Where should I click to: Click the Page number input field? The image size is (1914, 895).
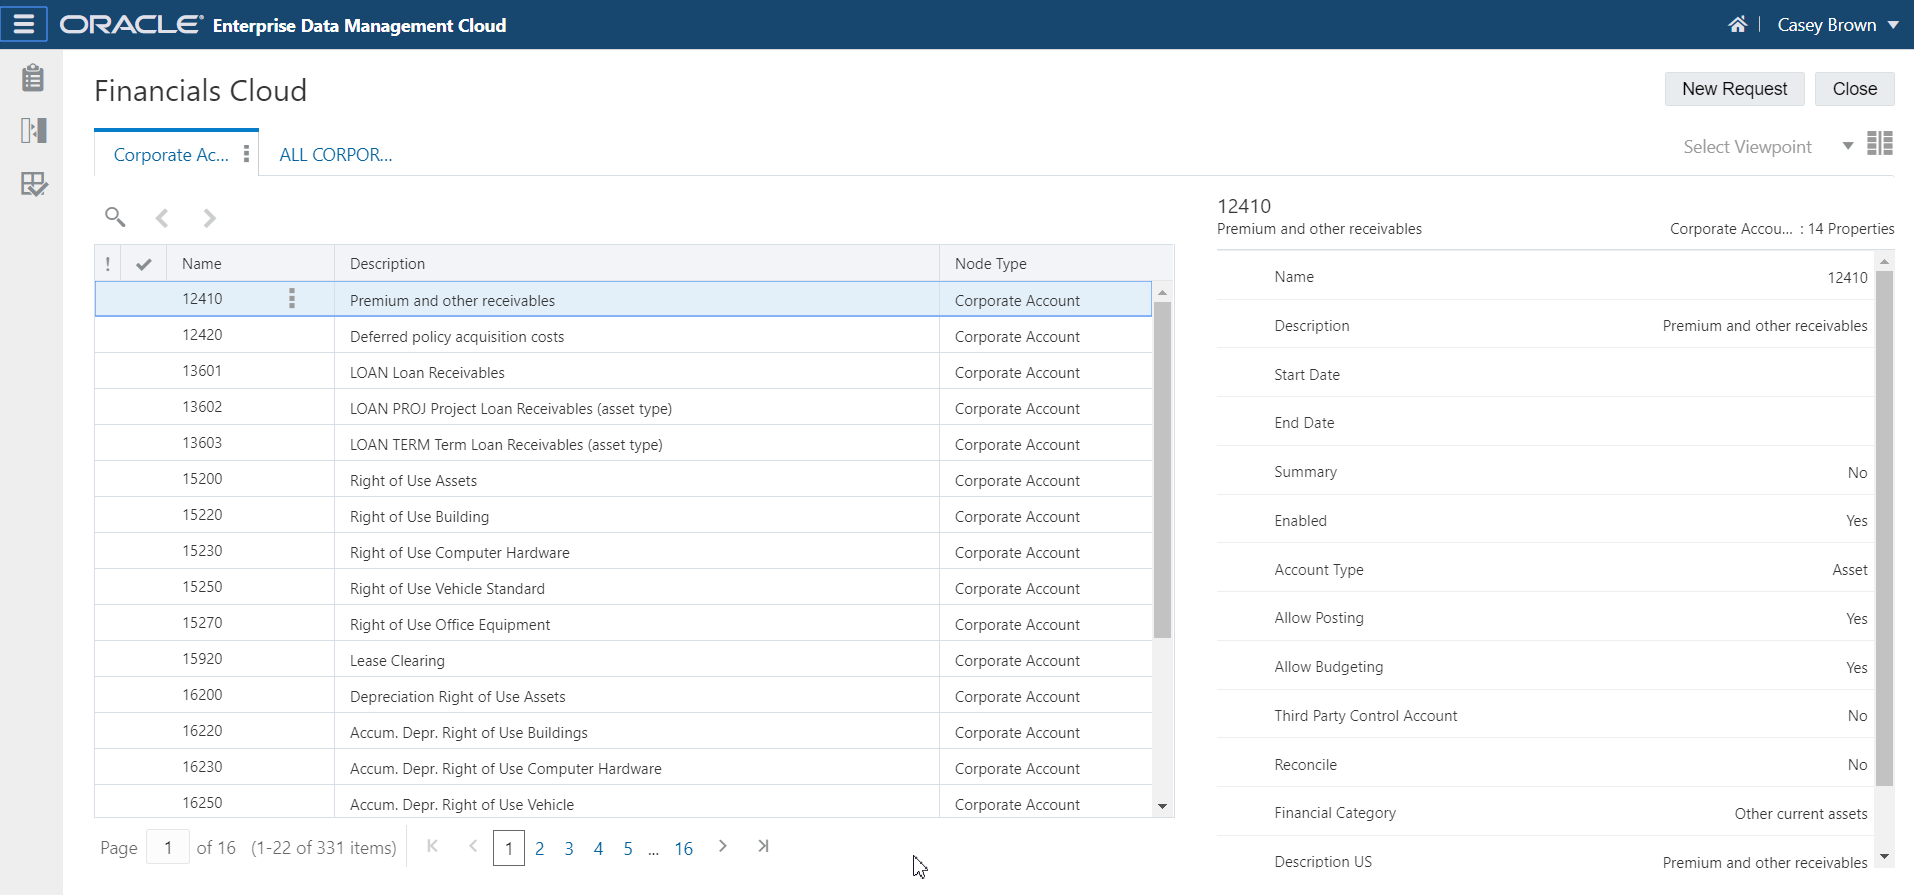click(x=168, y=848)
